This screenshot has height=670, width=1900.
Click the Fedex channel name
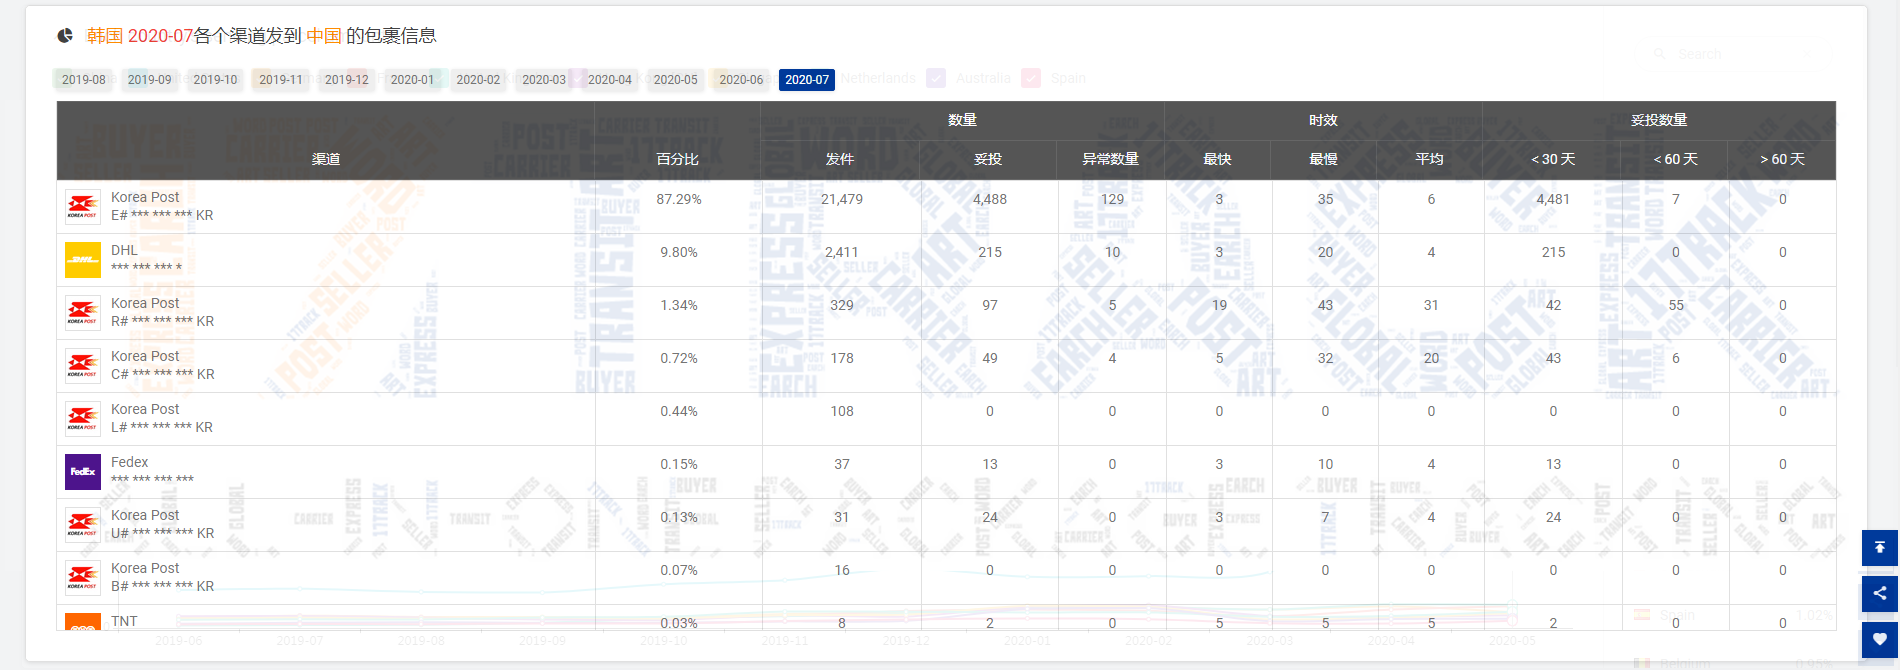[x=129, y=462]
